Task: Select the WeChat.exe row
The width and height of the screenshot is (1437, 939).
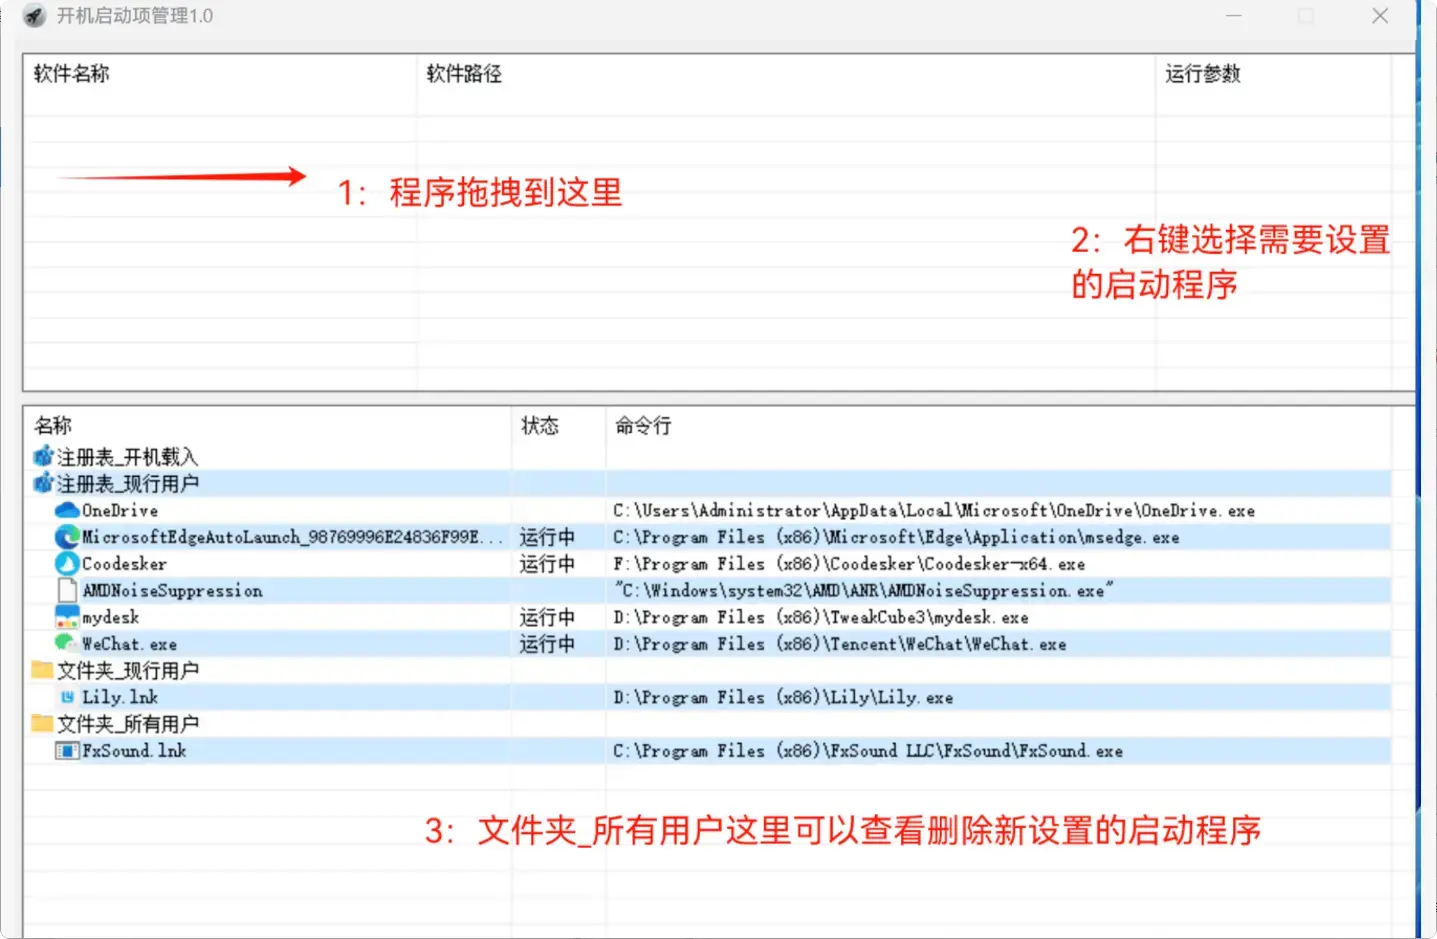Action: point(128,644)
